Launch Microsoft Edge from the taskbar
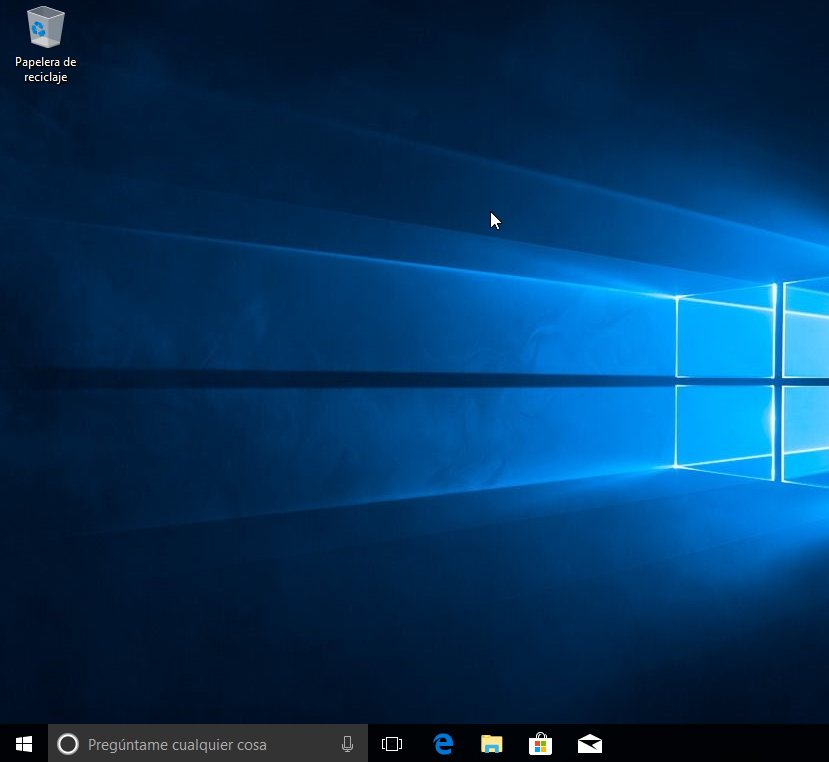Image resolution: width=829 pixels, height=762 pixels. [x=443, y=744]
